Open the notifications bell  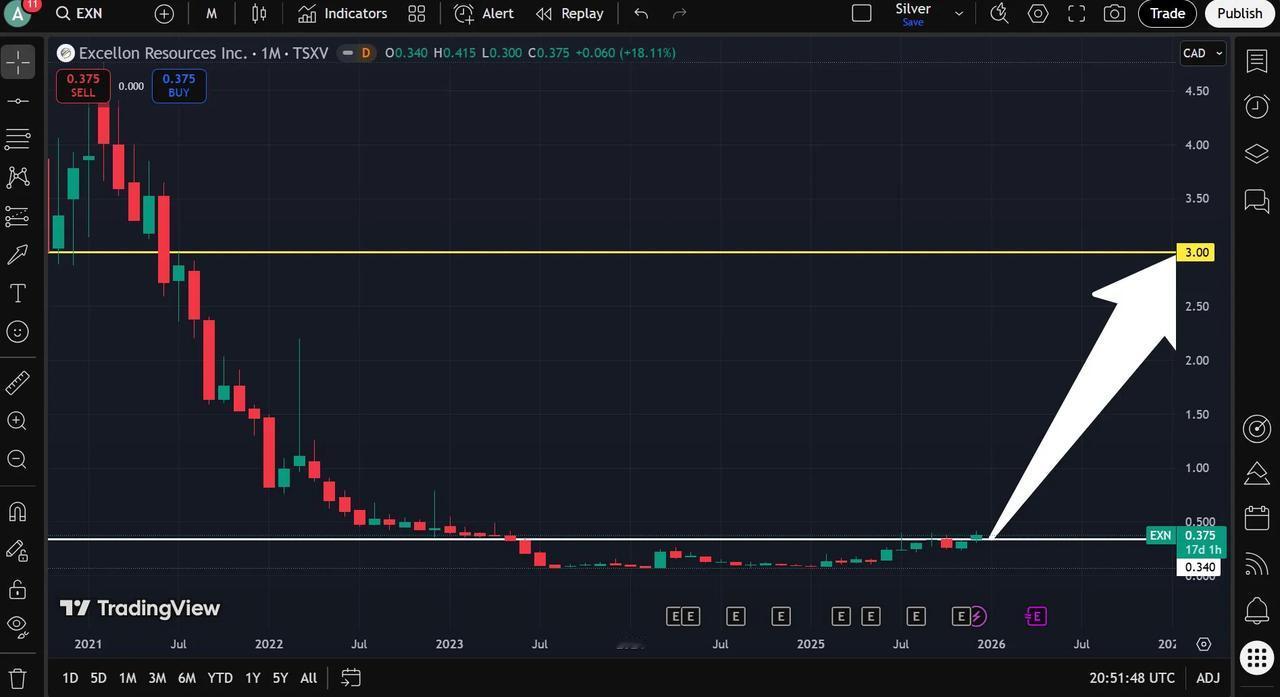1257,610
